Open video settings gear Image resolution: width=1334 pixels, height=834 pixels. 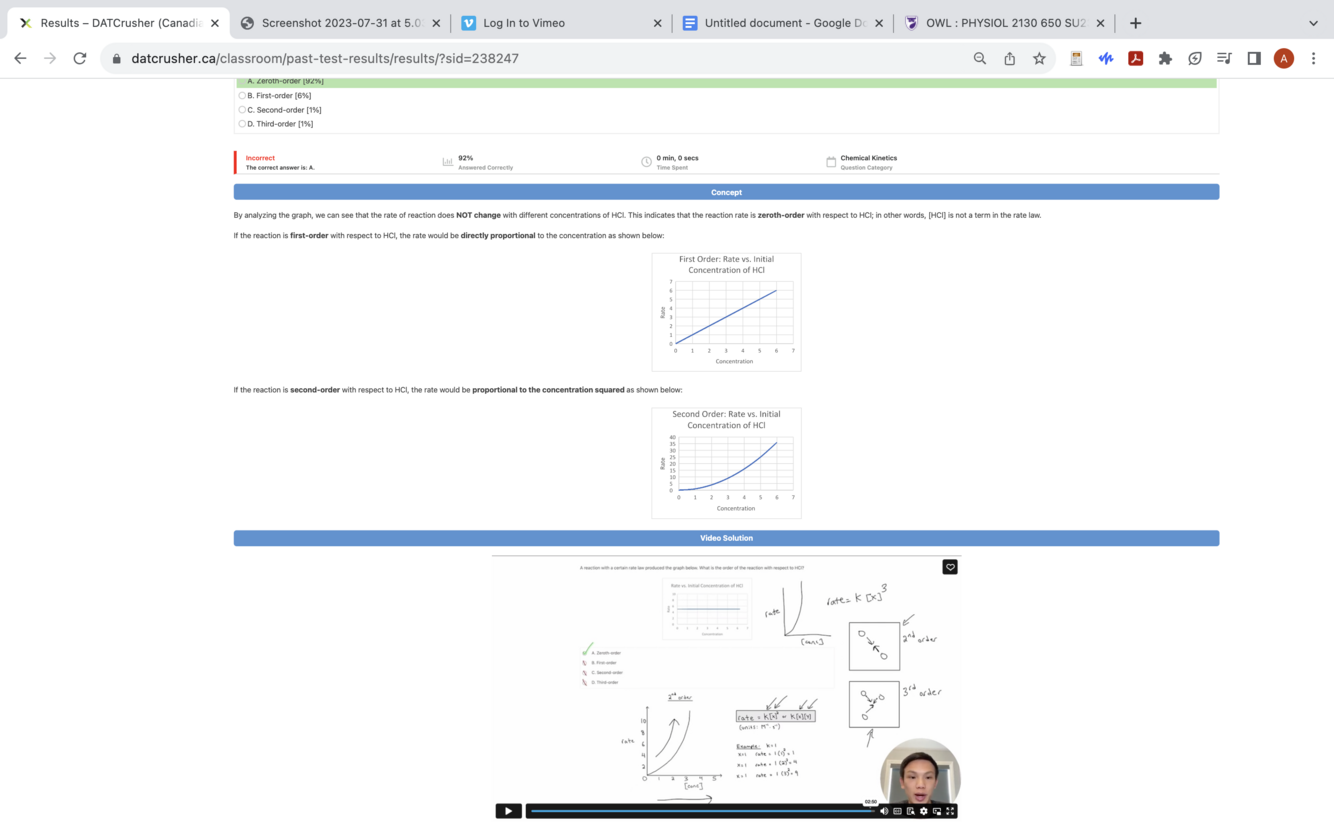click(923, 811)
